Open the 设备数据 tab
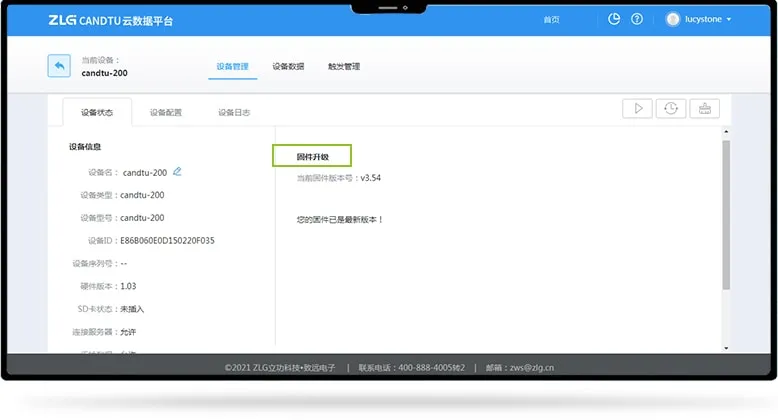The width and height of the screenshot is (778, 420). 288,67
